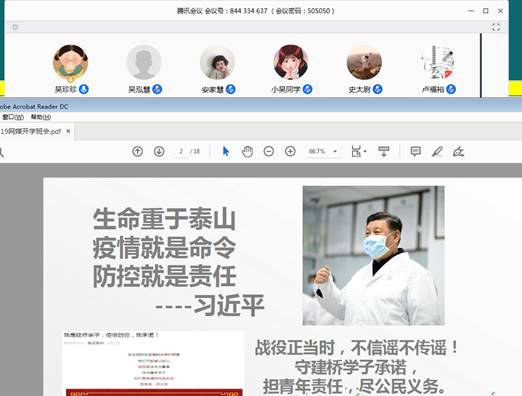Open the 窗口(W) menu
Viewport: 522px width, 396px height.
pyautogui.click(x=13, y=117)
